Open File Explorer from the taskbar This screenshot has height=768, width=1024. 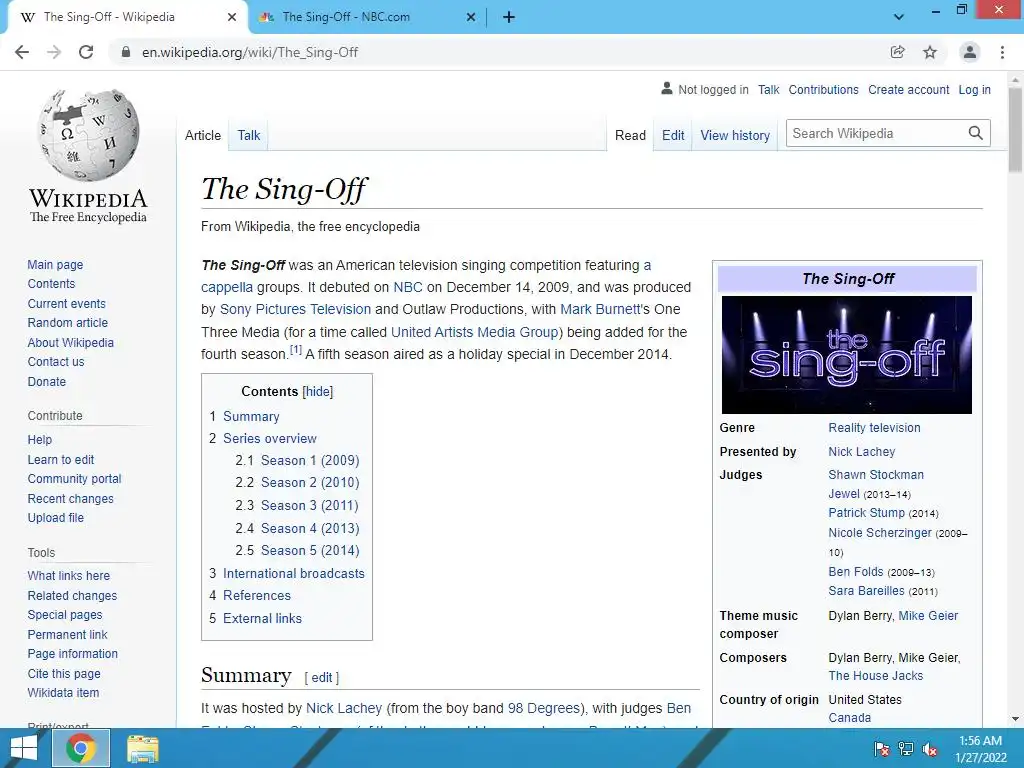coord(143,748)
